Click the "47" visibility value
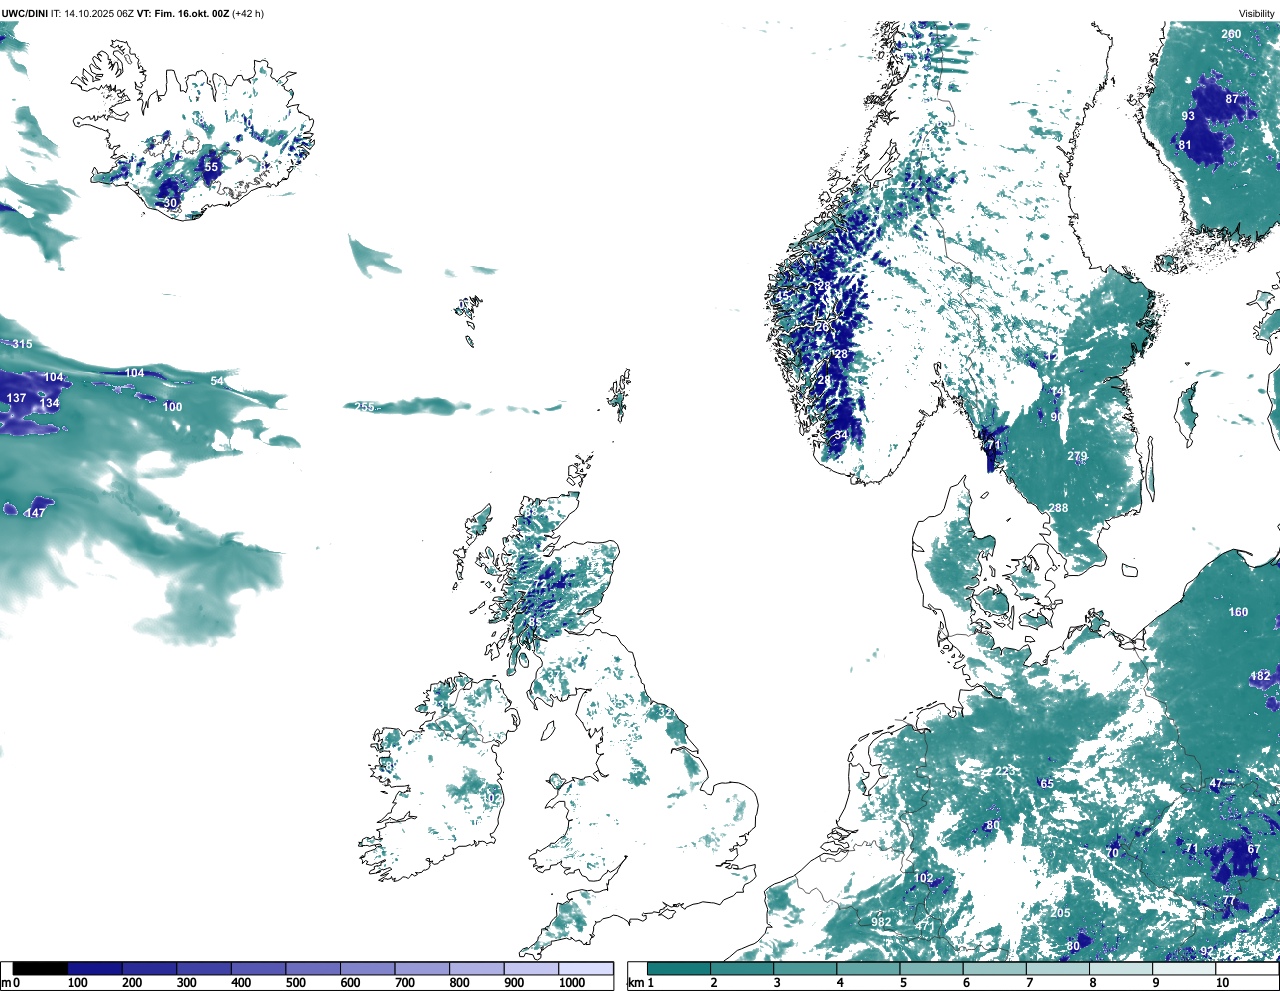This screenshot has width=1280, height=991. [x=1216, y=784]
